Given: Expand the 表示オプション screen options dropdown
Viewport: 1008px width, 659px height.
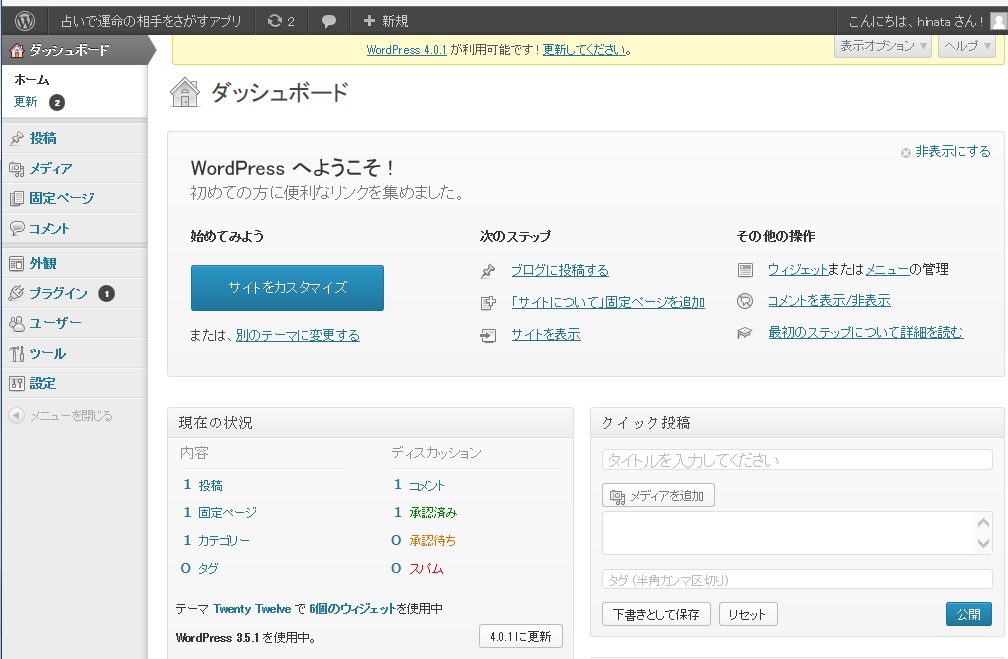Looking at the screenshot, I should 883,46.
